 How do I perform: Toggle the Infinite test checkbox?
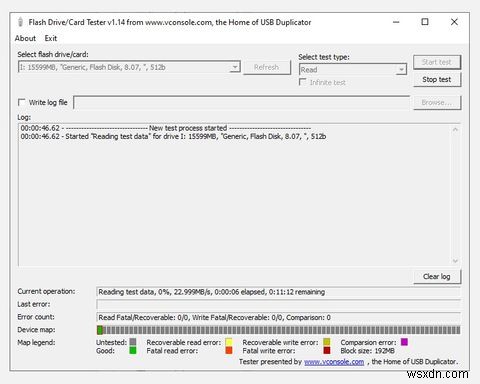(302, 82)
